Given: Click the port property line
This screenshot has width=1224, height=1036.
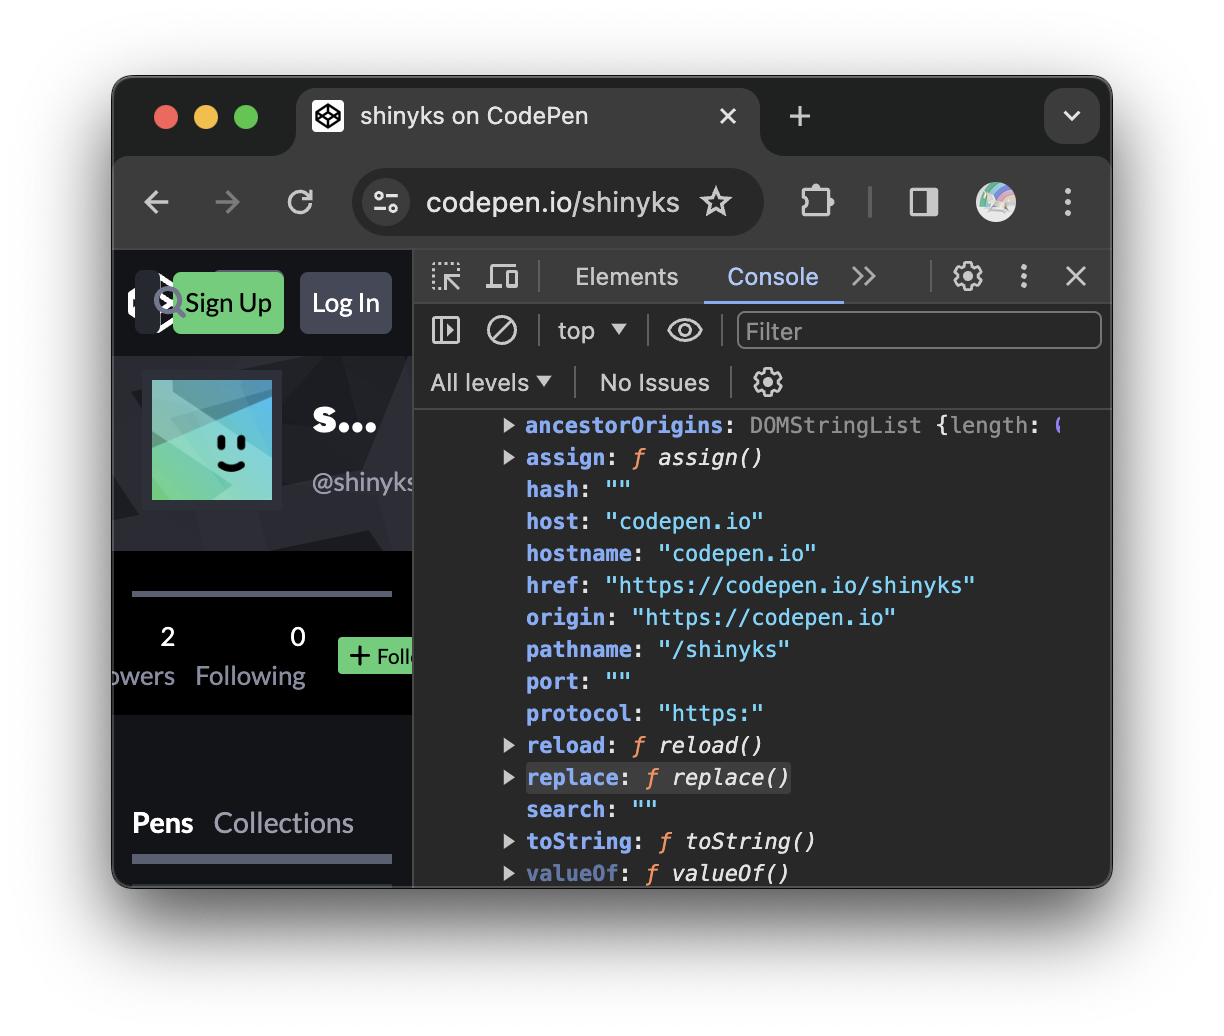Looking at the screenshot, I should click(x=579, y=682).
